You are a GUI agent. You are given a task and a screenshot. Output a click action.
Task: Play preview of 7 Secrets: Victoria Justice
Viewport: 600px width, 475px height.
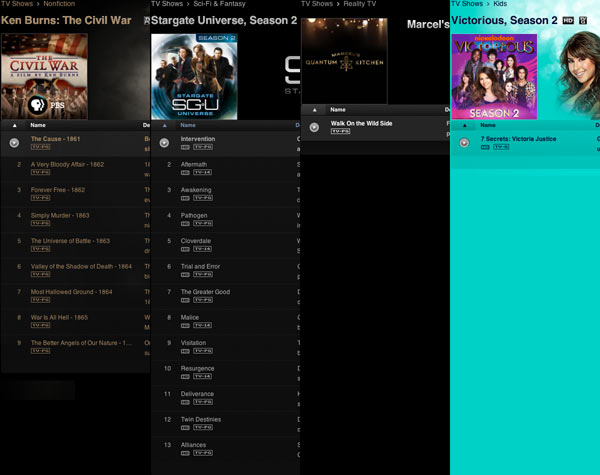pos(464,143)
